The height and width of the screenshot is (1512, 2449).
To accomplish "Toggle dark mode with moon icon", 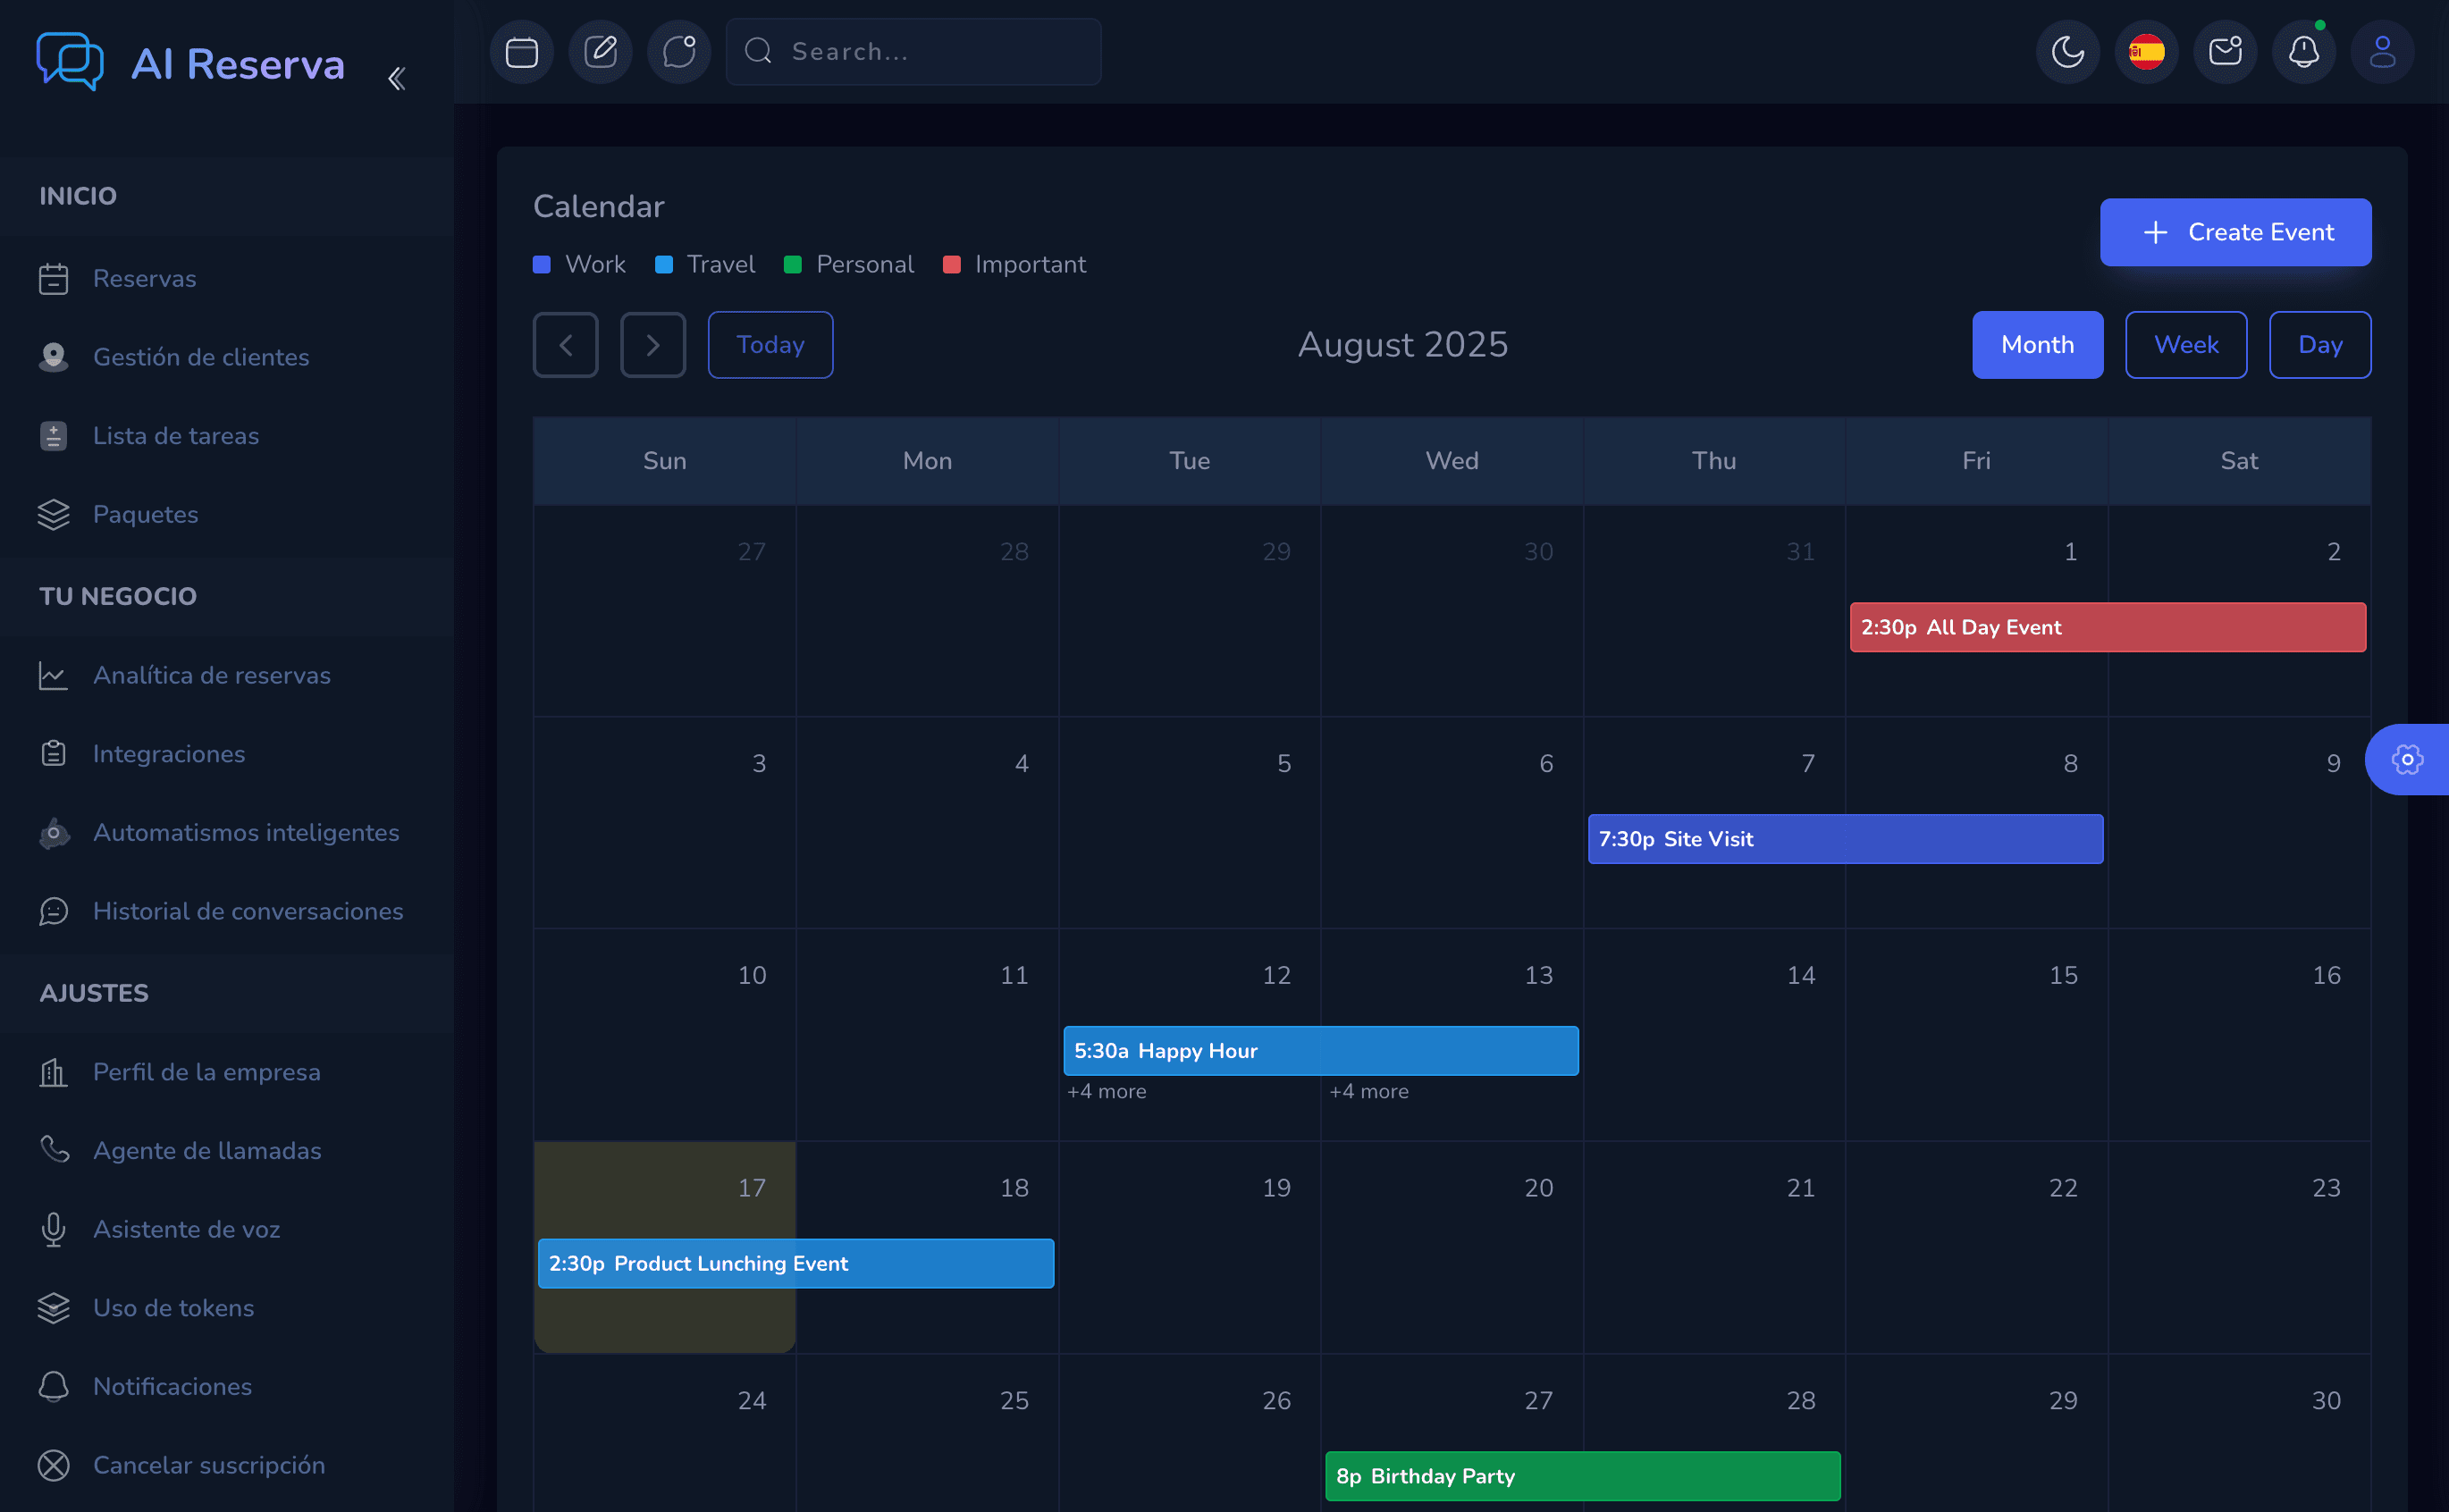I will point(2067,52).
